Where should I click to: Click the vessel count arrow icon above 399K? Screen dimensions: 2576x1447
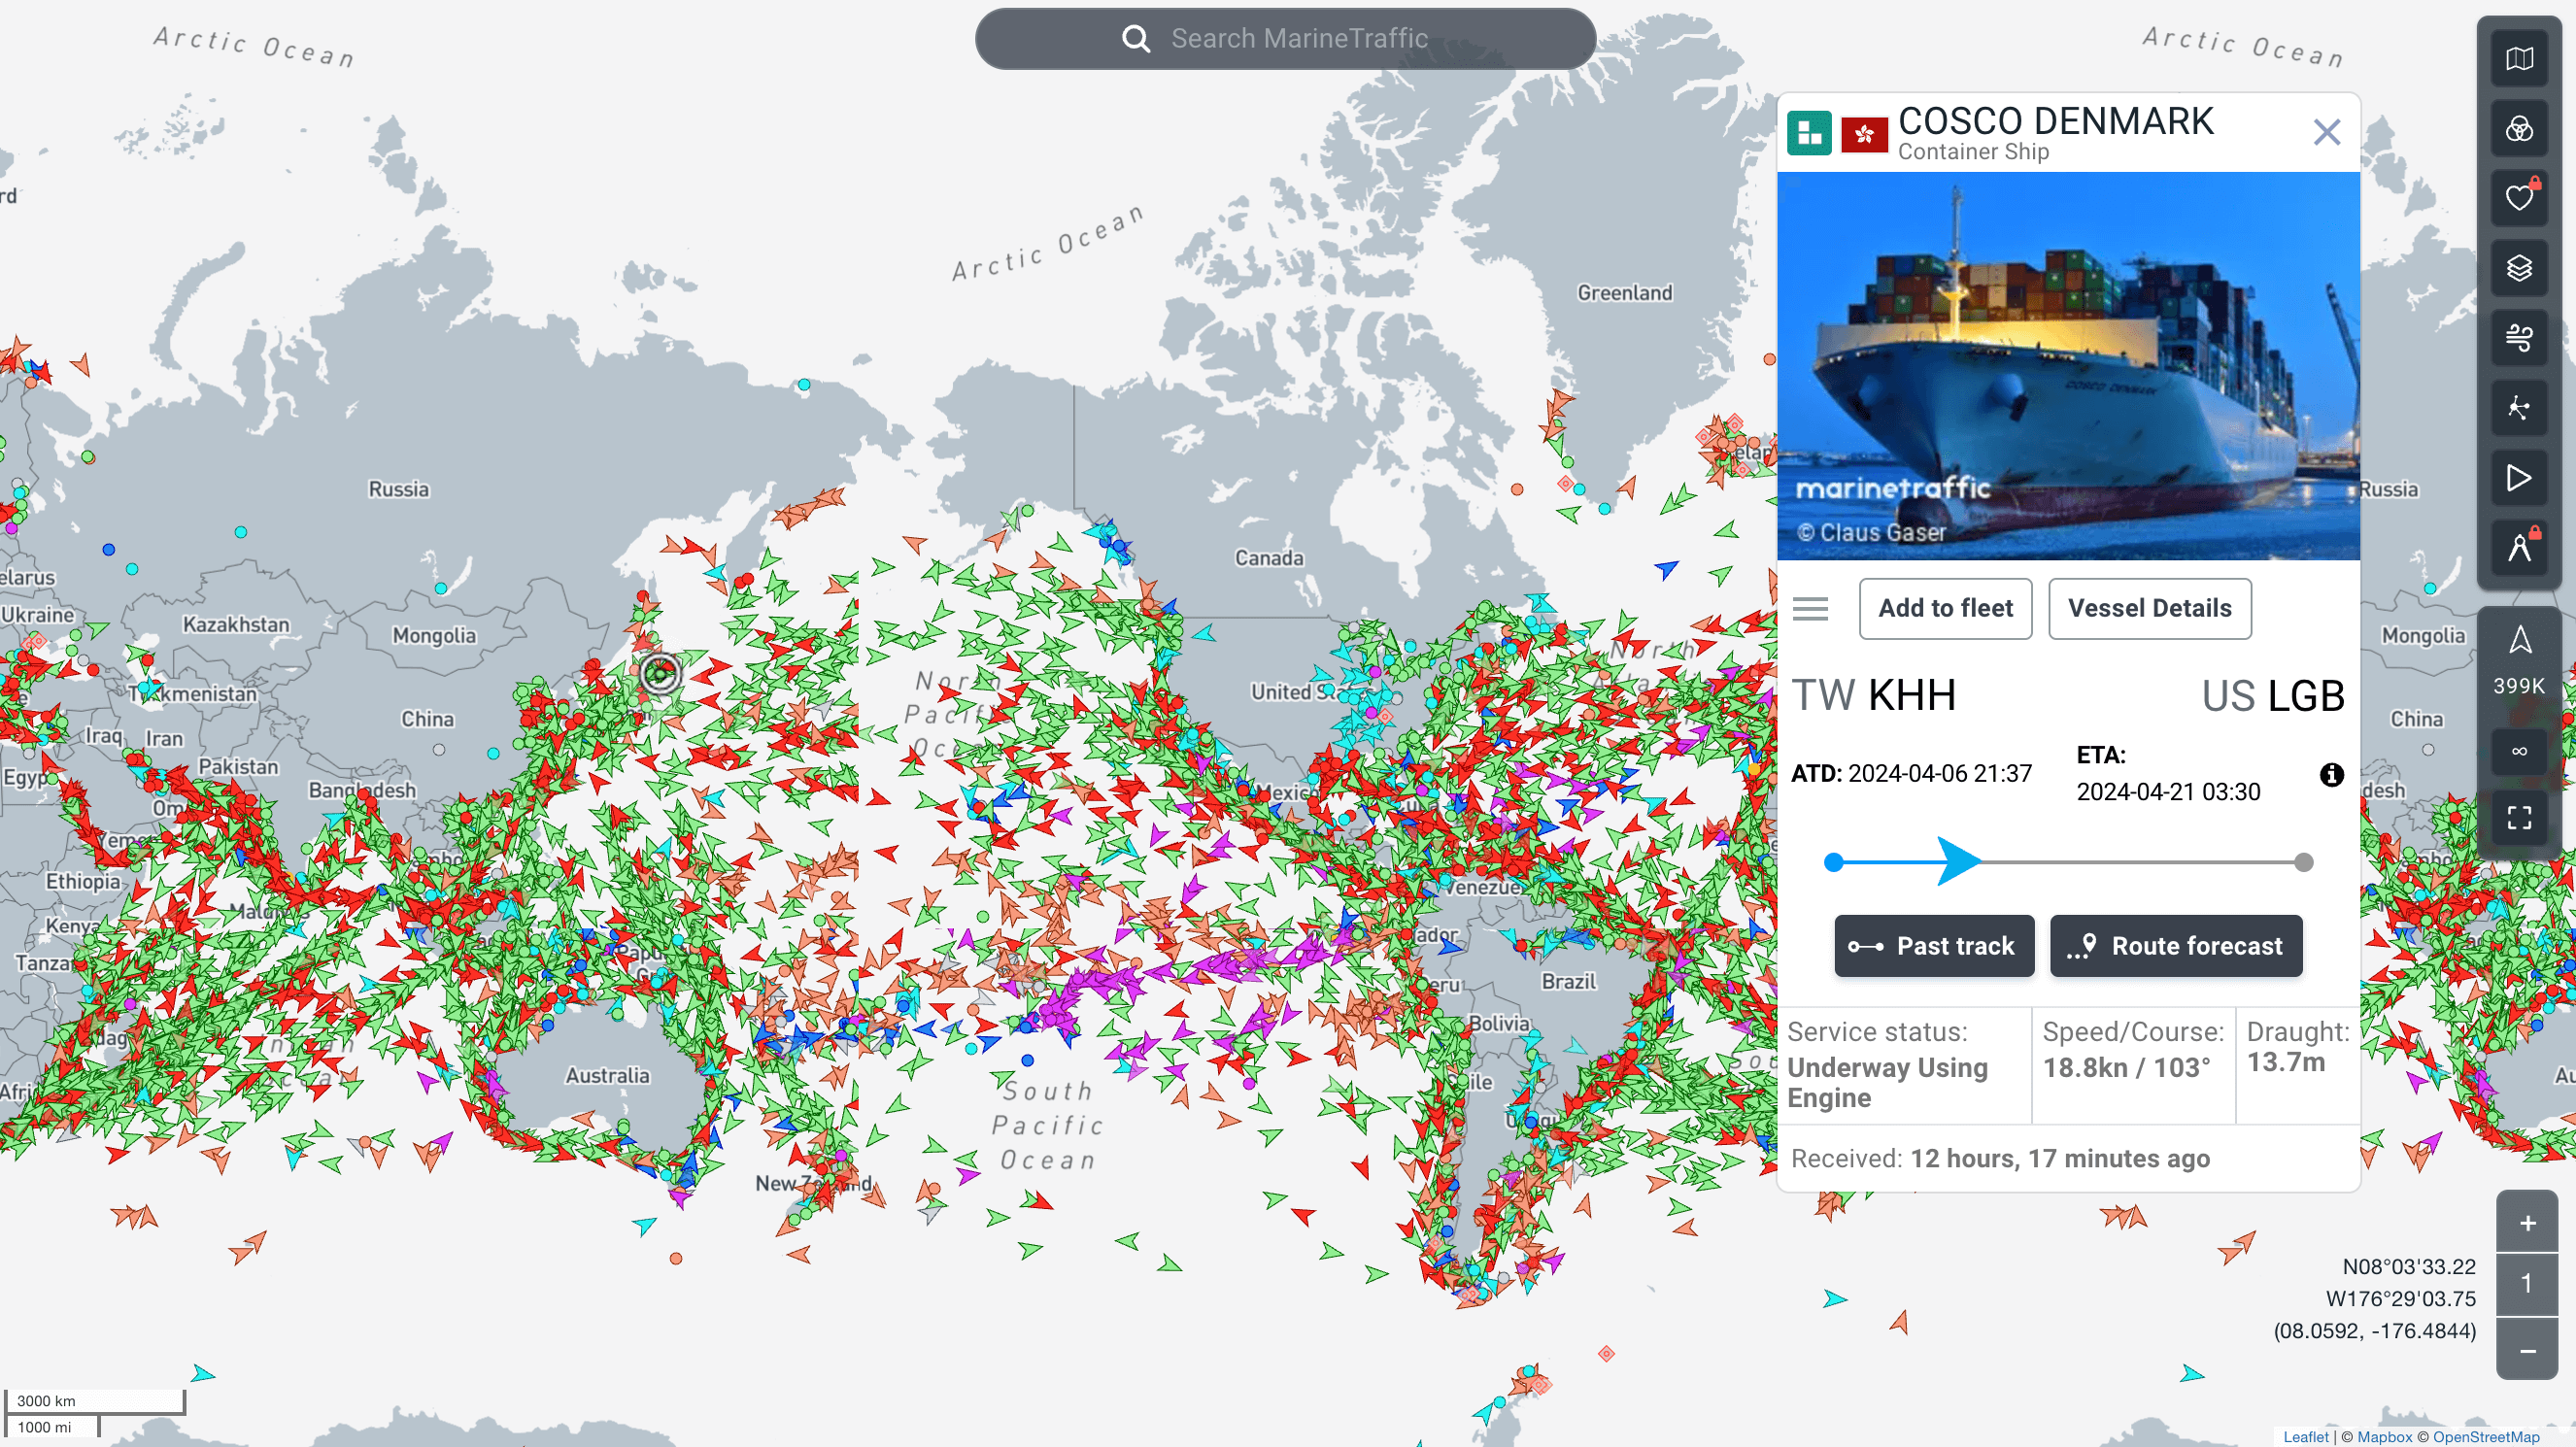pos(2520,640)
